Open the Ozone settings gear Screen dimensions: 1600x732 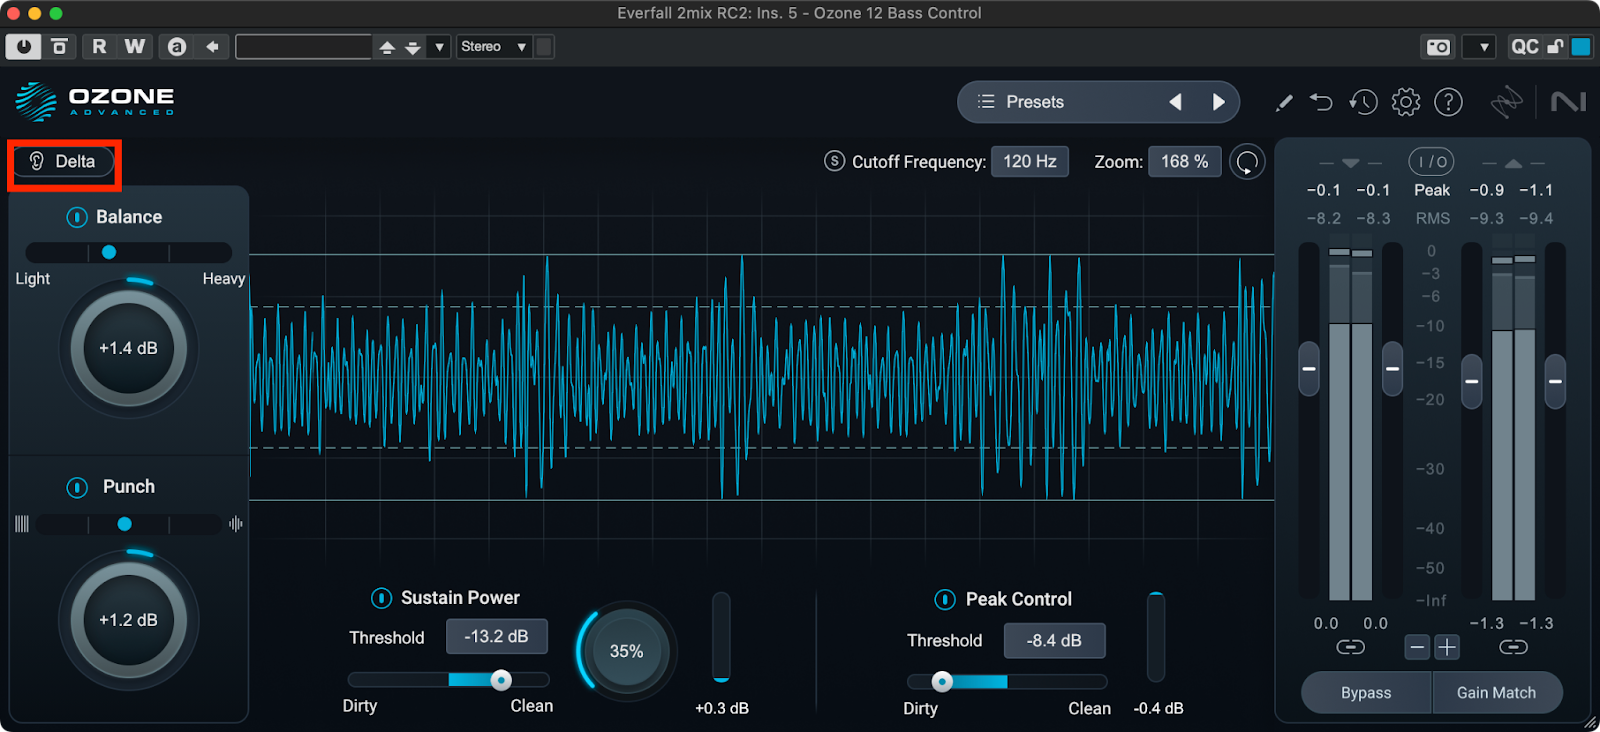(x=1405, y=102)
